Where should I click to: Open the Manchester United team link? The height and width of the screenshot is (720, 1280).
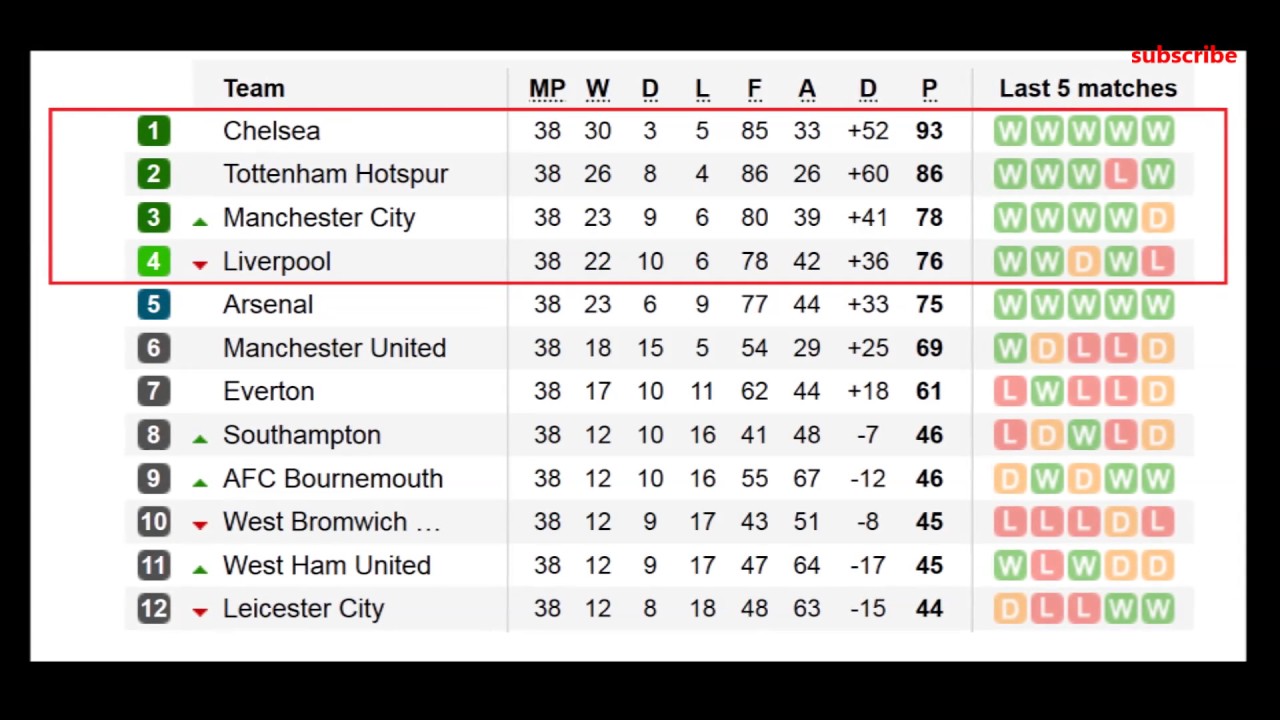tap(334, 348)
